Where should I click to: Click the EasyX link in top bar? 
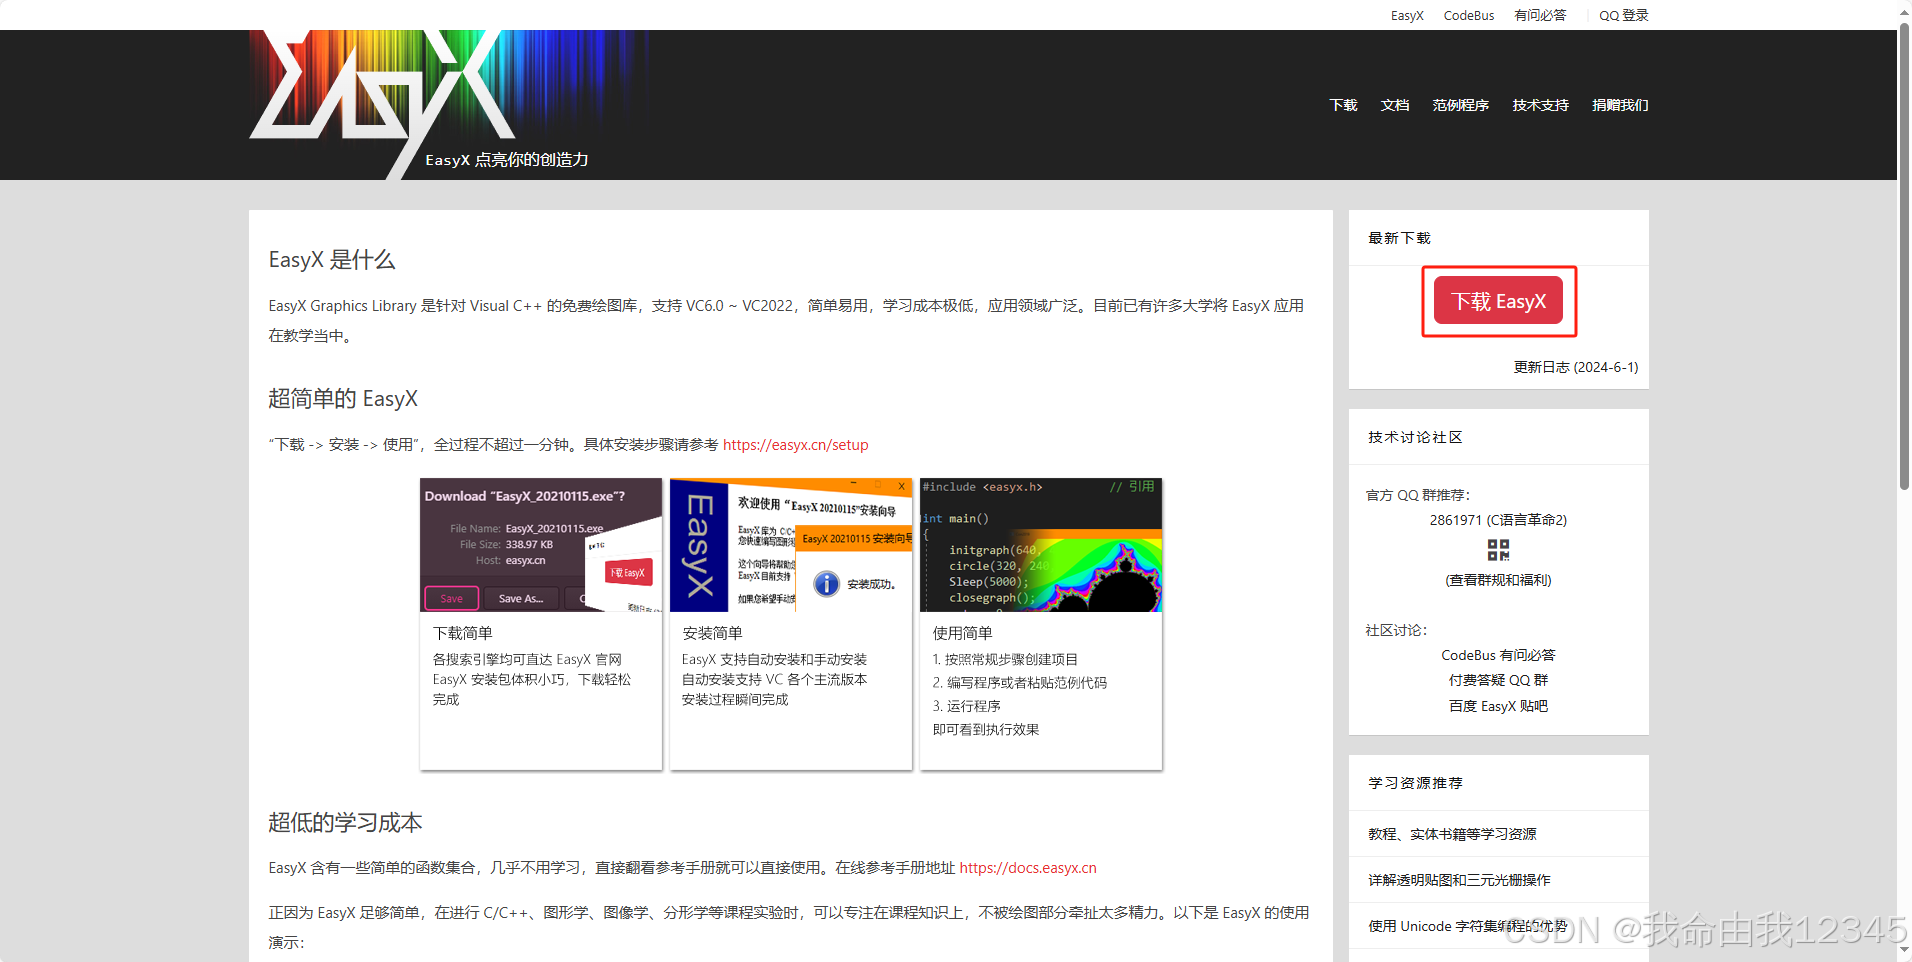tap(1407, 15)
